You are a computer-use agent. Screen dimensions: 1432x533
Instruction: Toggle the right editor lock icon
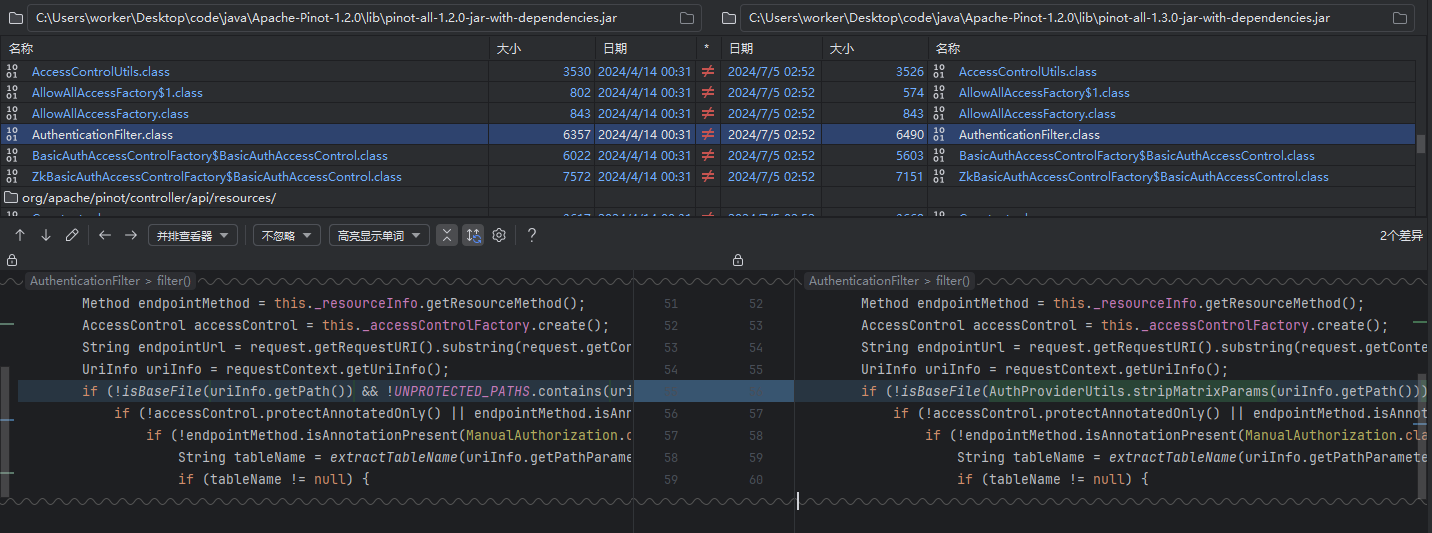pos(738,260)
